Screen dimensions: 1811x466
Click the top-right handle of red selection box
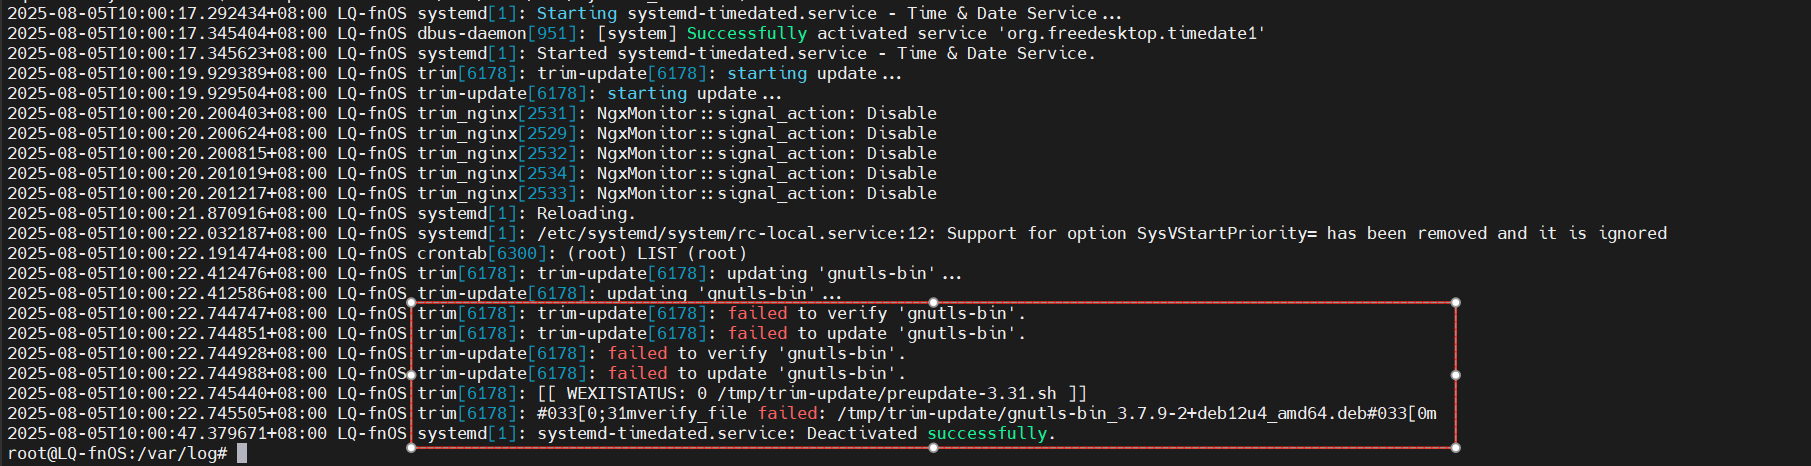coord(1455,302)
